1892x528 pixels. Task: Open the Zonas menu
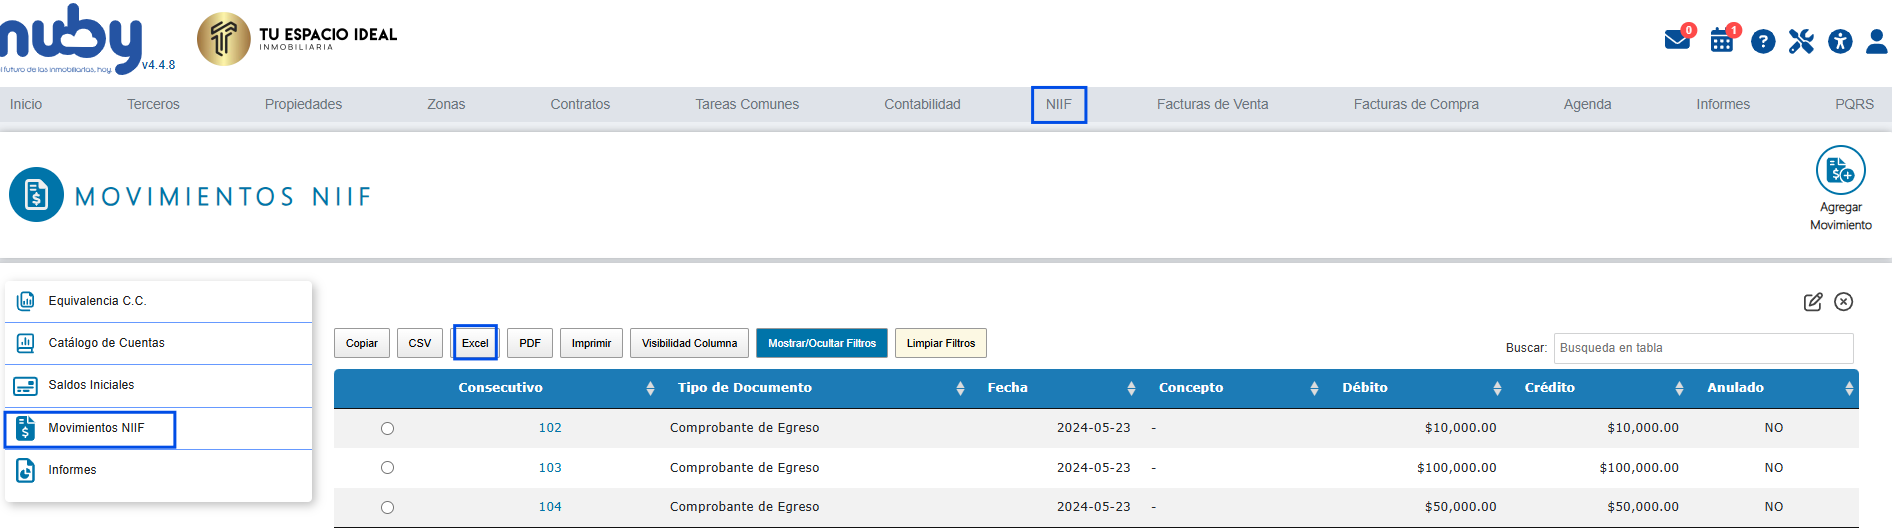coord(446,104)
